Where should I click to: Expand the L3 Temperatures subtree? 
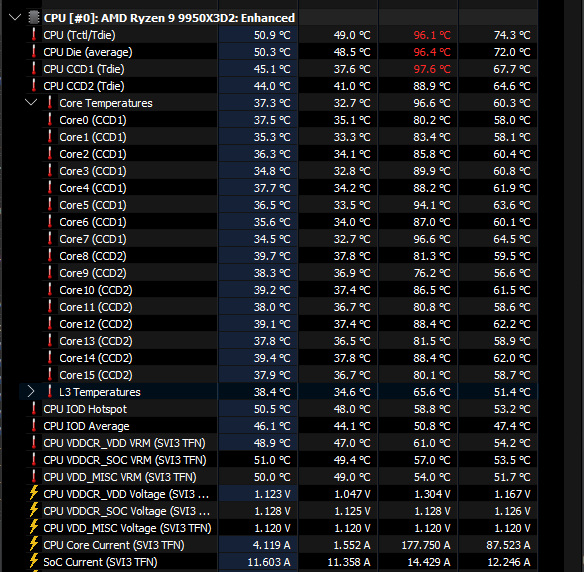point(31,391)
